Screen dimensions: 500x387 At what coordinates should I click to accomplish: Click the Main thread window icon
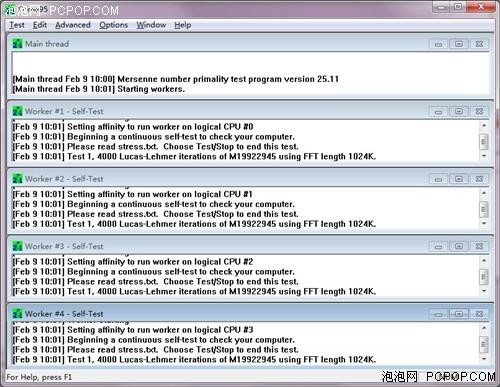[17, 44]
